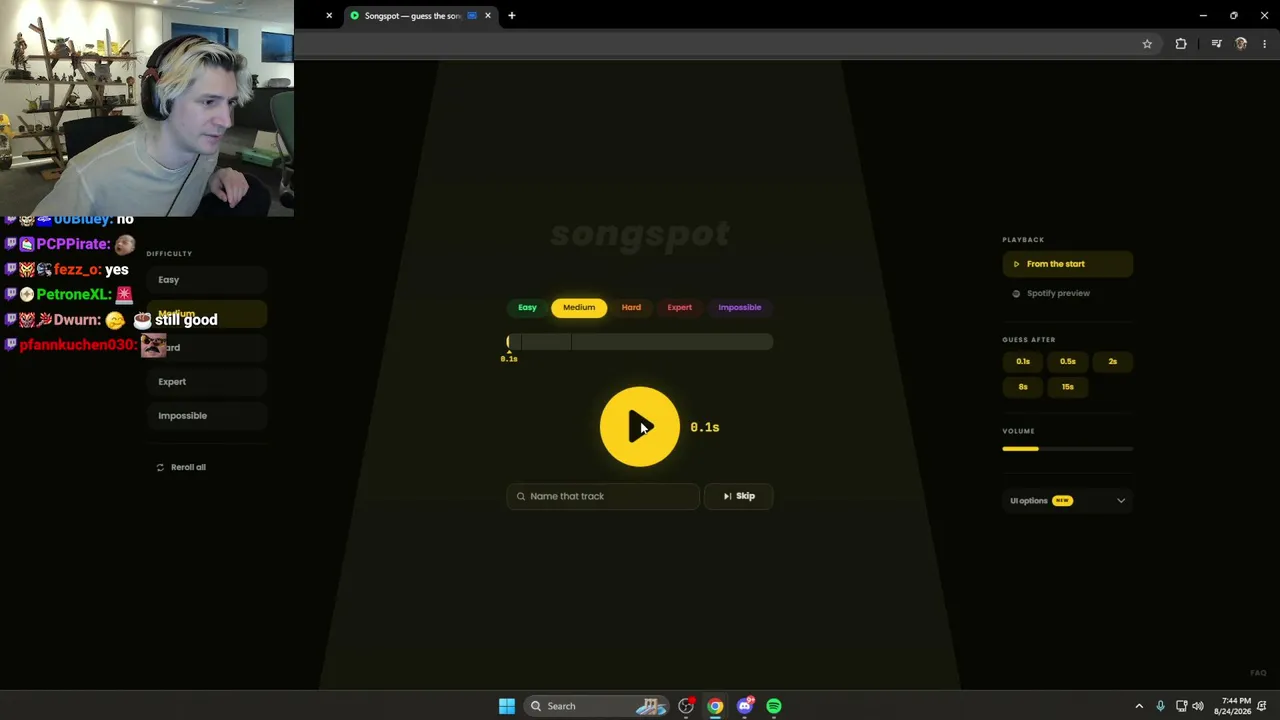1280x720 pixels.
Task: Open the Songspot browser tab
Action: coord(420,16)
